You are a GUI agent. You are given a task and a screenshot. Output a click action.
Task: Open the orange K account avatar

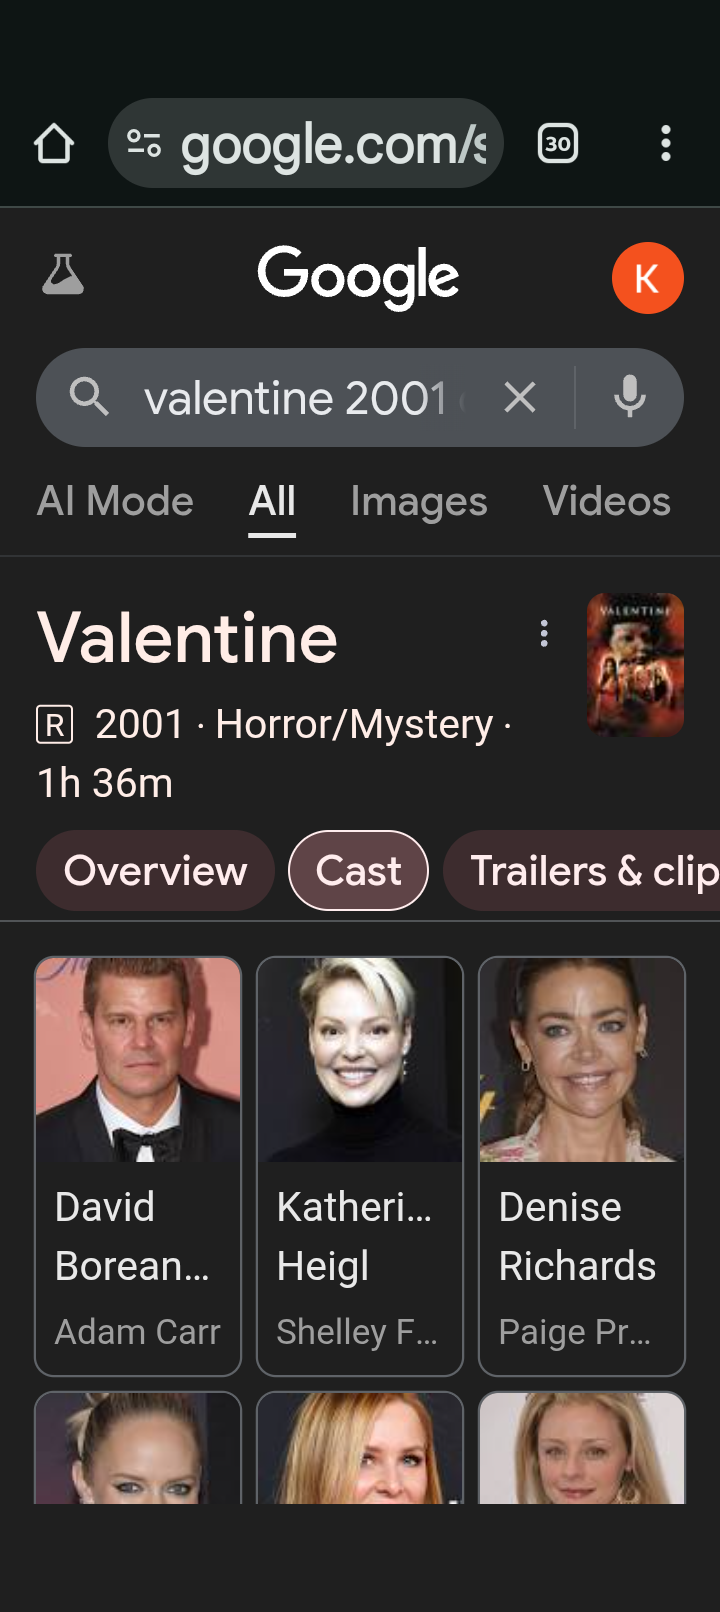click(648, 278)
